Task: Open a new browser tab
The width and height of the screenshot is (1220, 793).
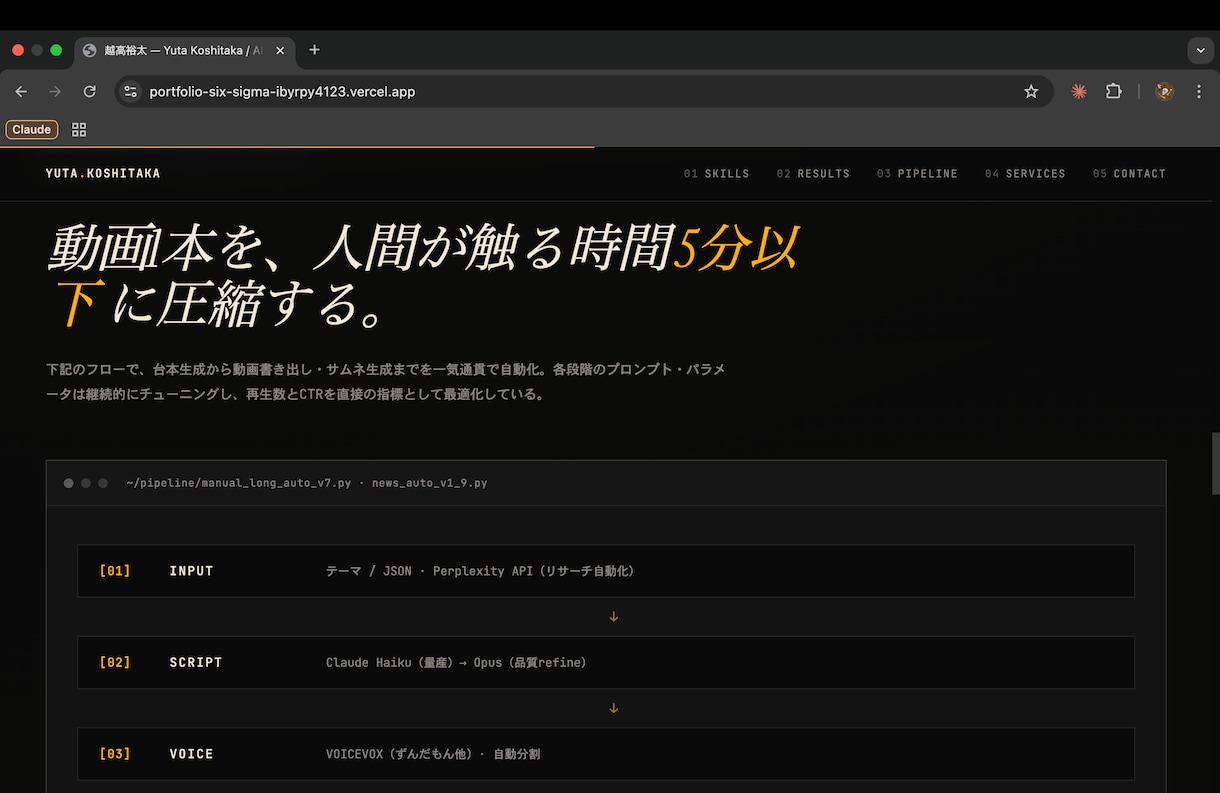Action: [x=314, y=50]
